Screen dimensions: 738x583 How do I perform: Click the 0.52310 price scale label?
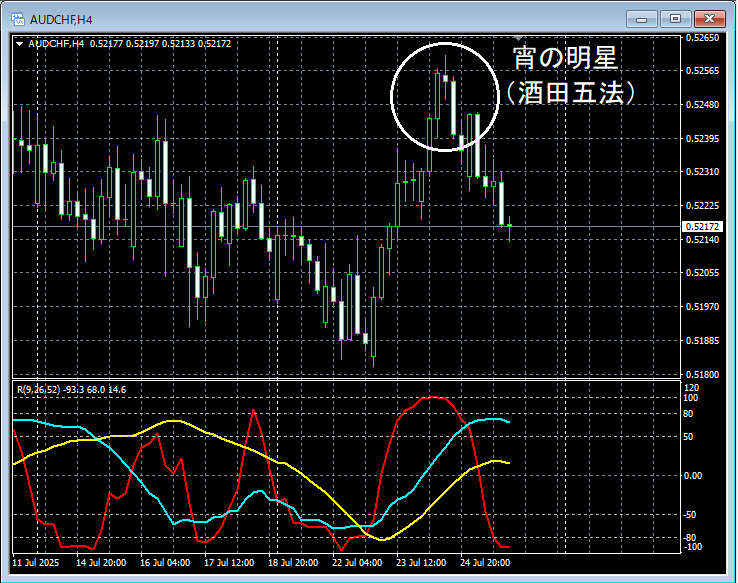pyautogui.click(x=703, y=172)
